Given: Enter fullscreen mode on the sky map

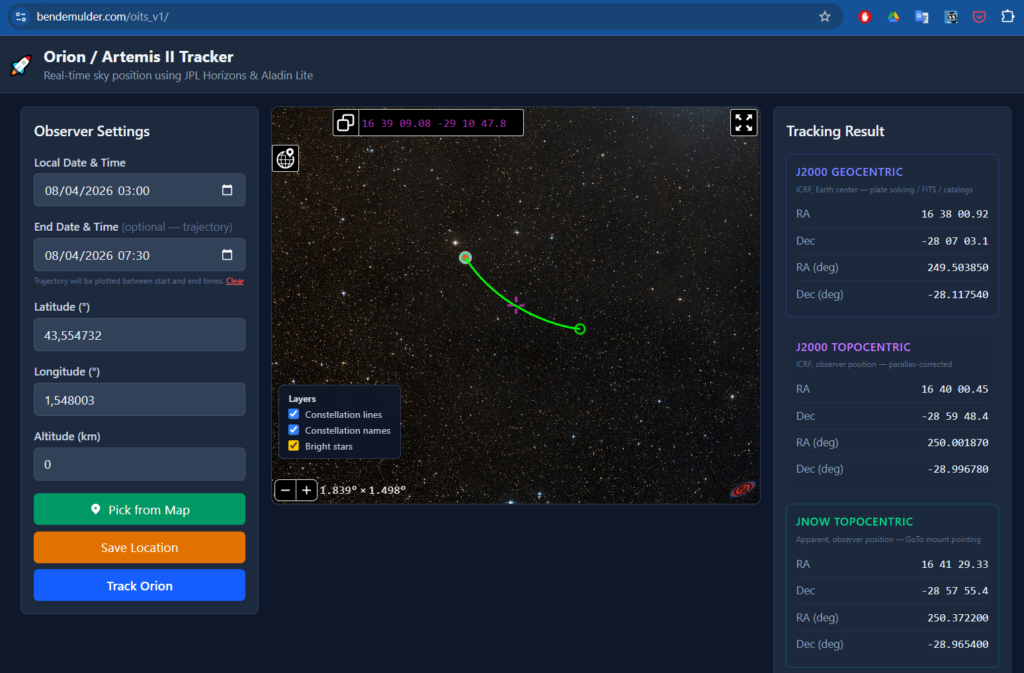Looking at the screenshot, I should click(x=743, y=123).
